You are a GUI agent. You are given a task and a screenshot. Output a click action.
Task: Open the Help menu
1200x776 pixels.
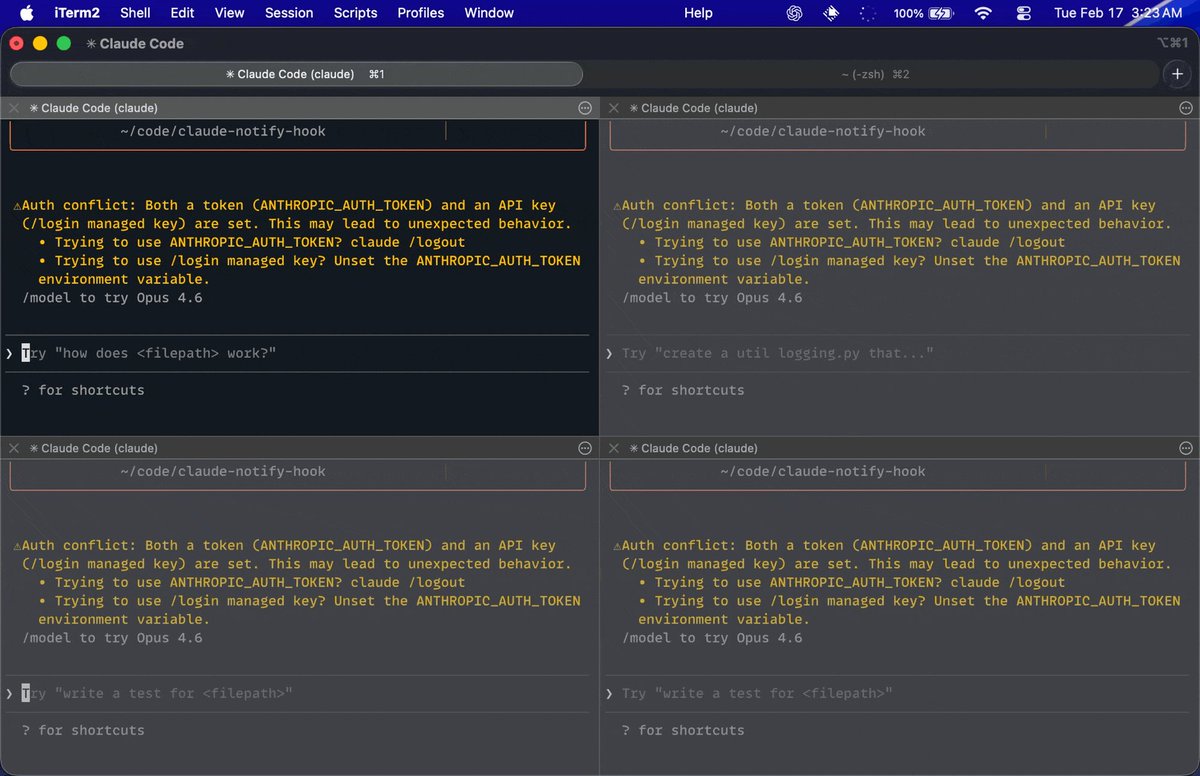[698, 13]
